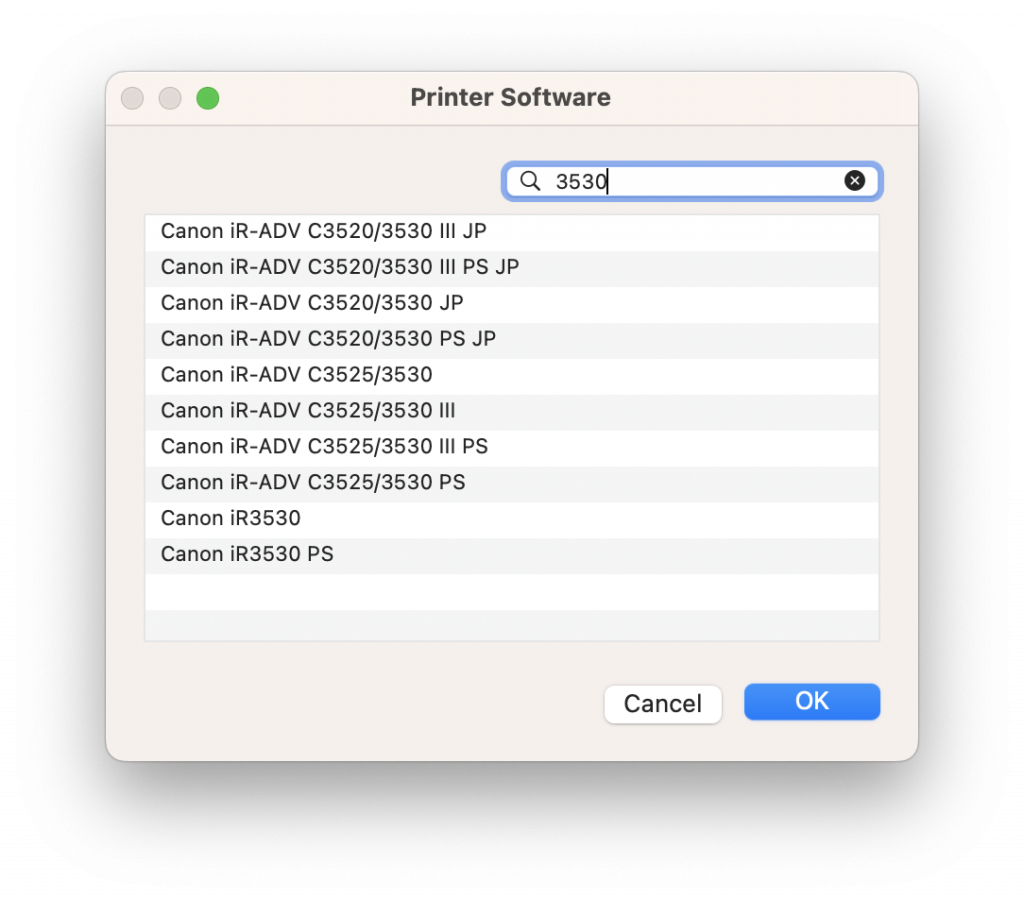Screen dimensions: 1024x901
Task: Click the magnifying glass search icon
Action: coord(530,181)
